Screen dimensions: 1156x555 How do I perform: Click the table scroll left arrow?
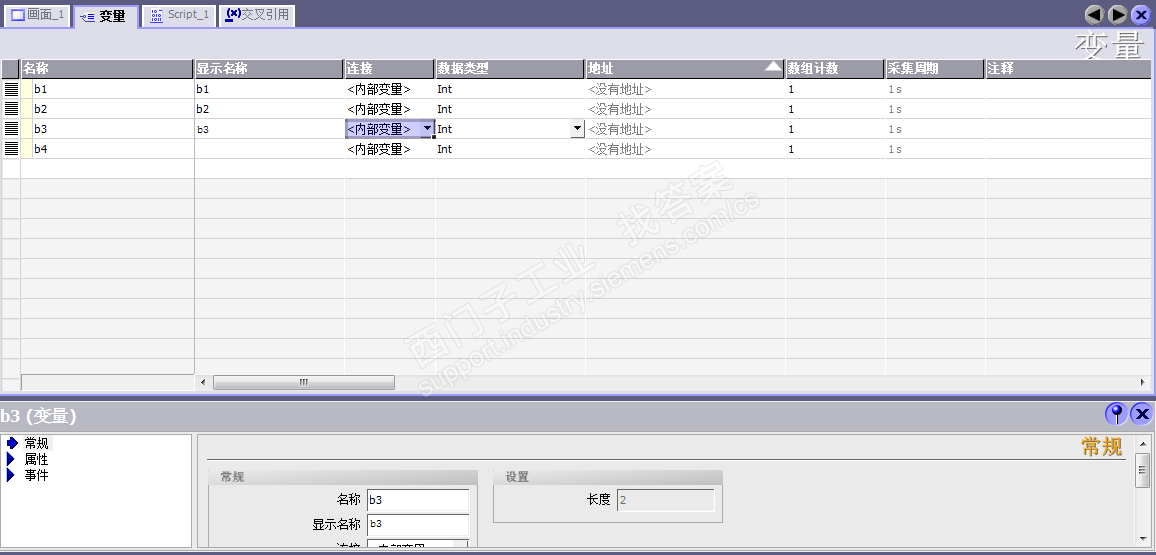pyautogui.click(x=203, y=382)
